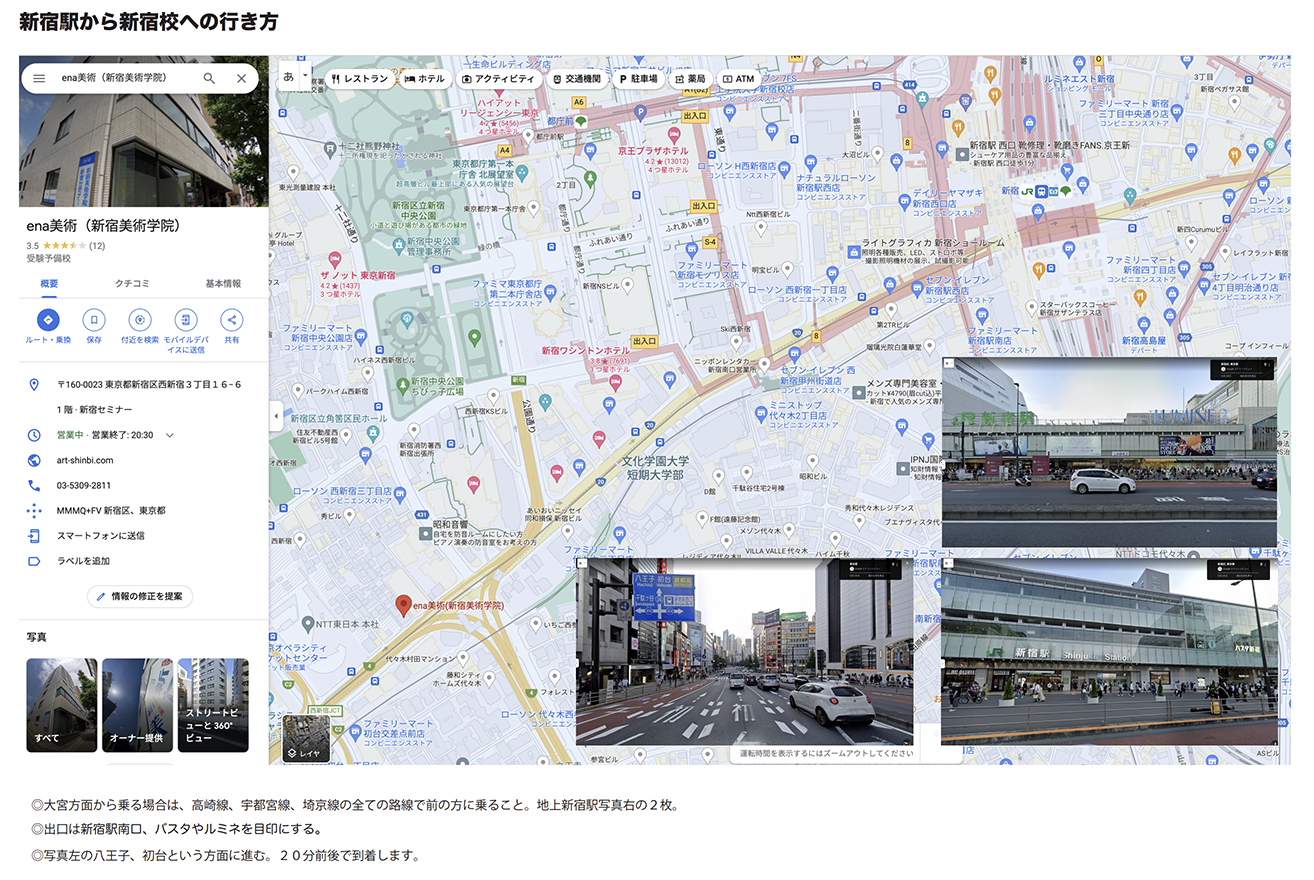Collapse the side panel arrow
The height and width of the screenshot is (880, 1314).
coord(276,415)
